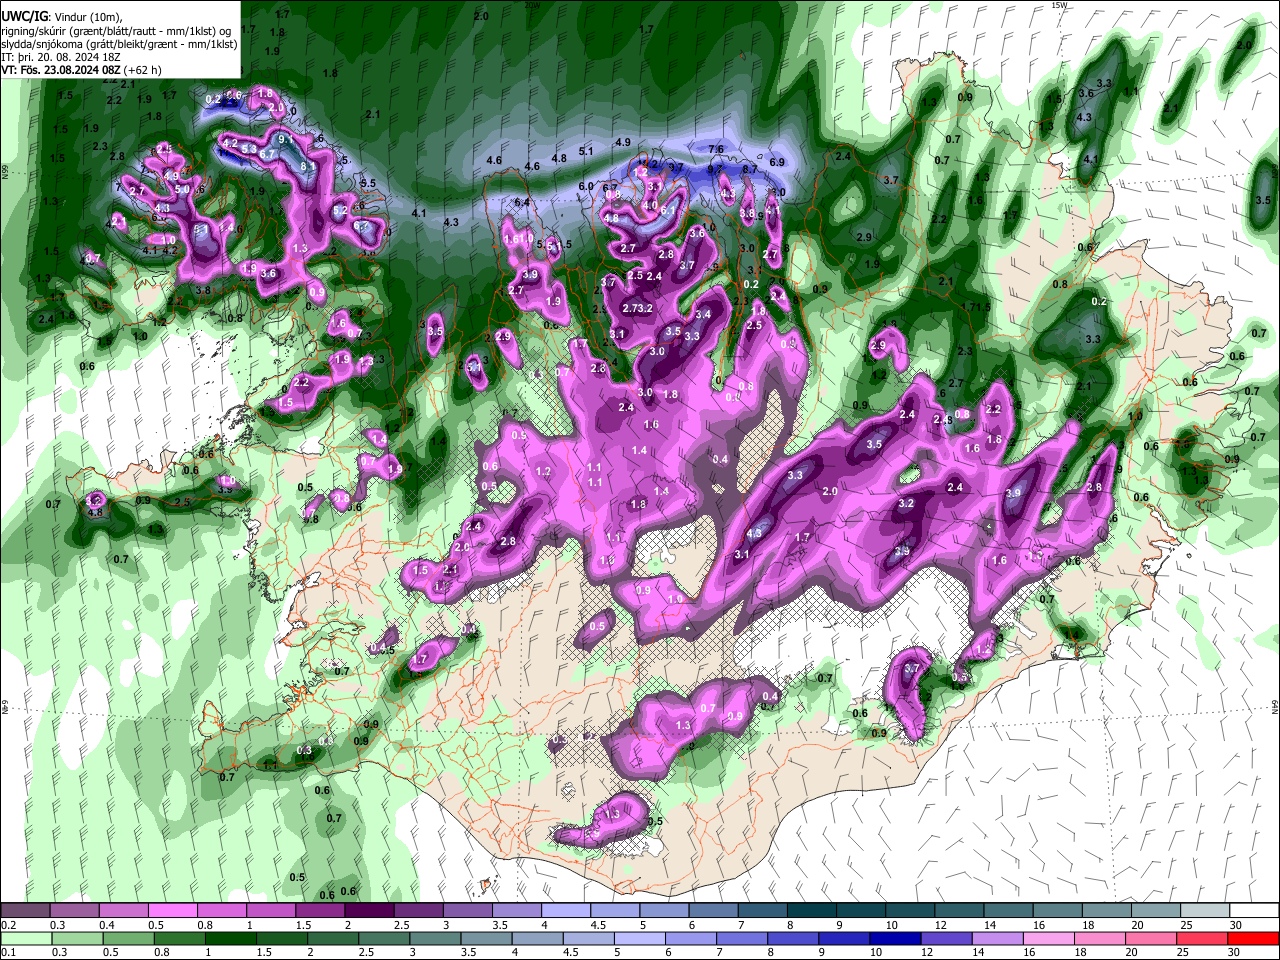Pick the upper snow legend swatch labeled 2.5
Image resolution: width=1280 pixels, height=960 pixels.
click(417, 911)
